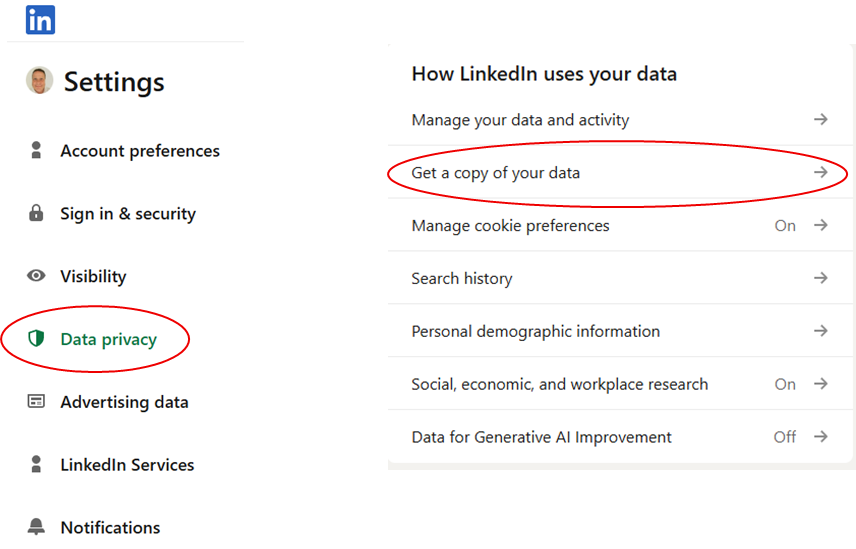Go to the Notifications settings section

click(110, 527)
